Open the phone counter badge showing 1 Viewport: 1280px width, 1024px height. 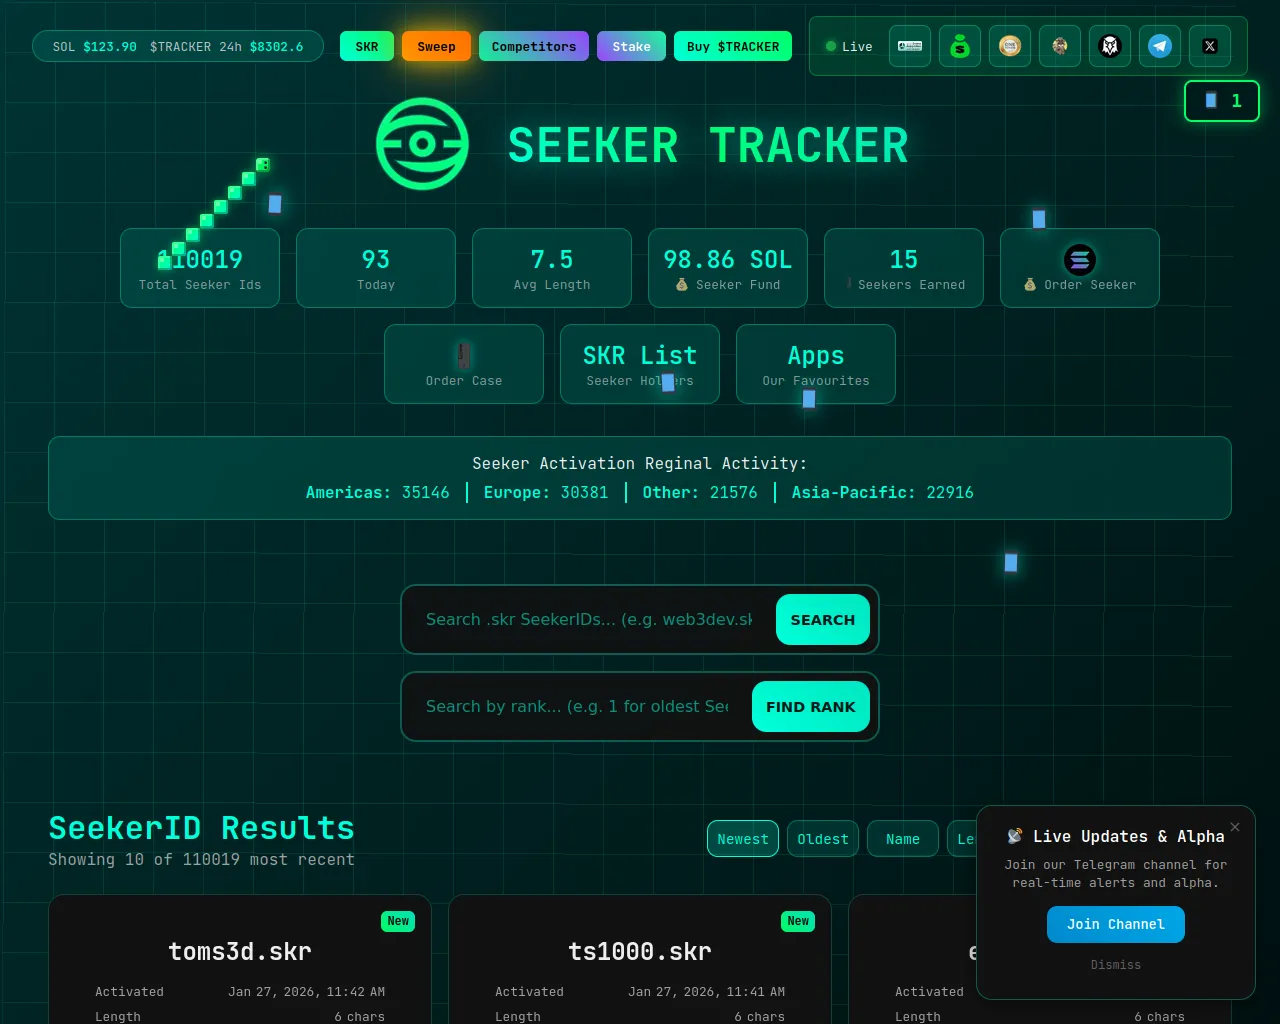pyautogui.click(x=1222, y=101)
